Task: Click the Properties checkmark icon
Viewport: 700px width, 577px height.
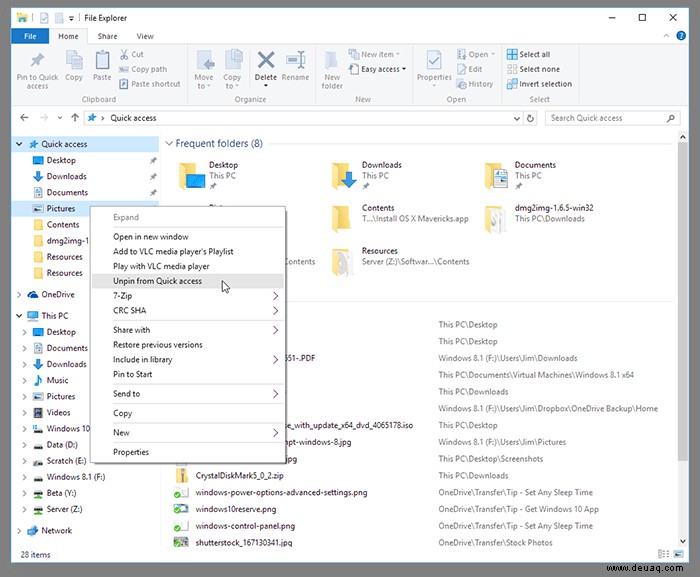Action: pos(433,60)
